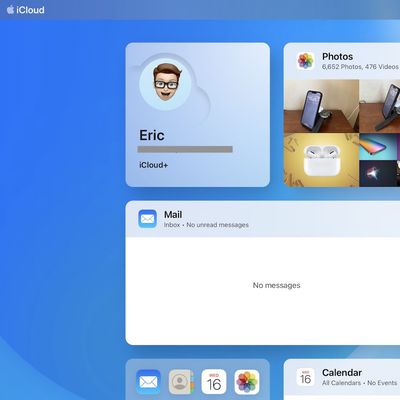
Task: Click the iCloud logo in header
Action: (x=25, y=10)
